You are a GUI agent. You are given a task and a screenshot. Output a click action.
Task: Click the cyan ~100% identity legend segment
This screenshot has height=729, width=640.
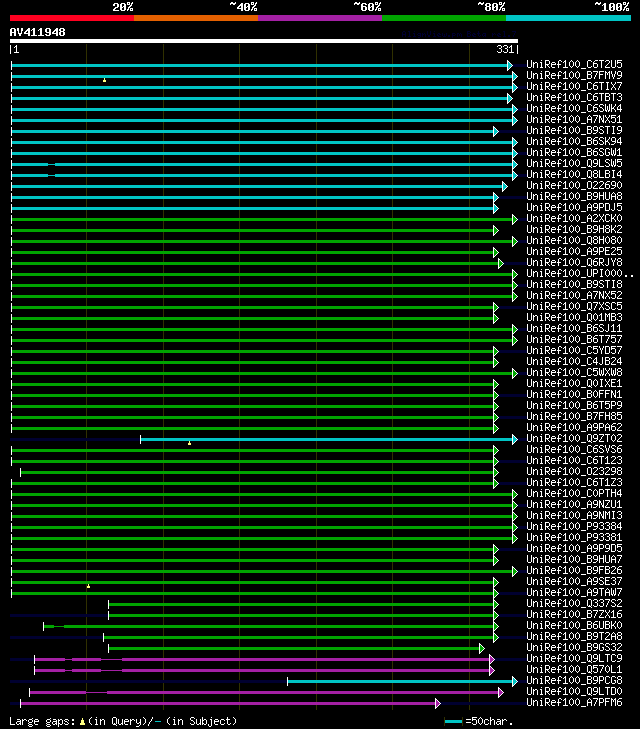pyautogui.click(x=568, y=18)
